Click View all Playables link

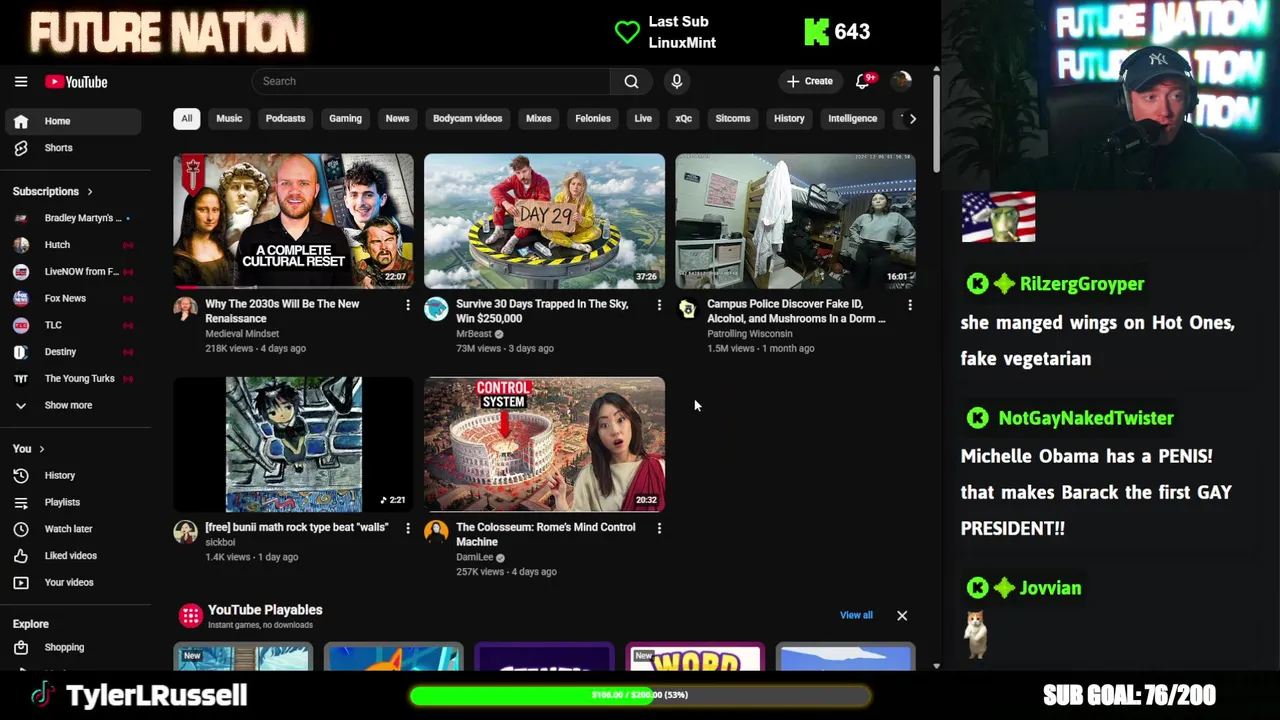[856, 615]
